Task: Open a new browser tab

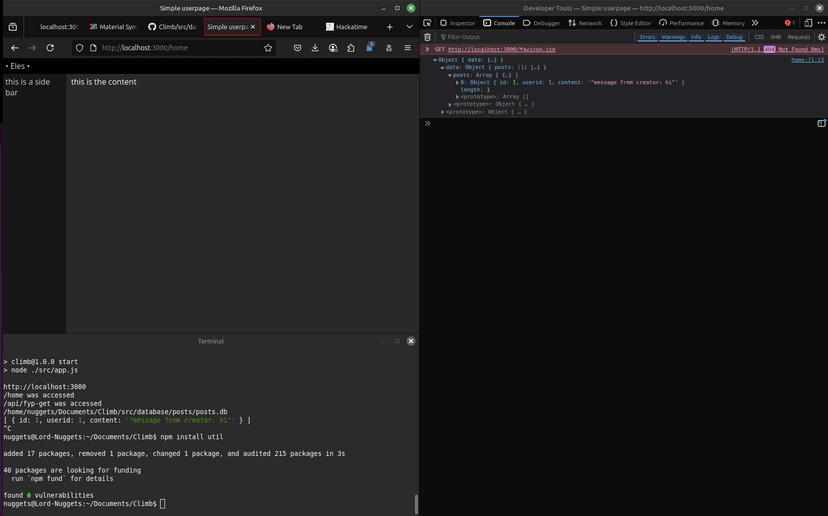Action: [390, 27]
